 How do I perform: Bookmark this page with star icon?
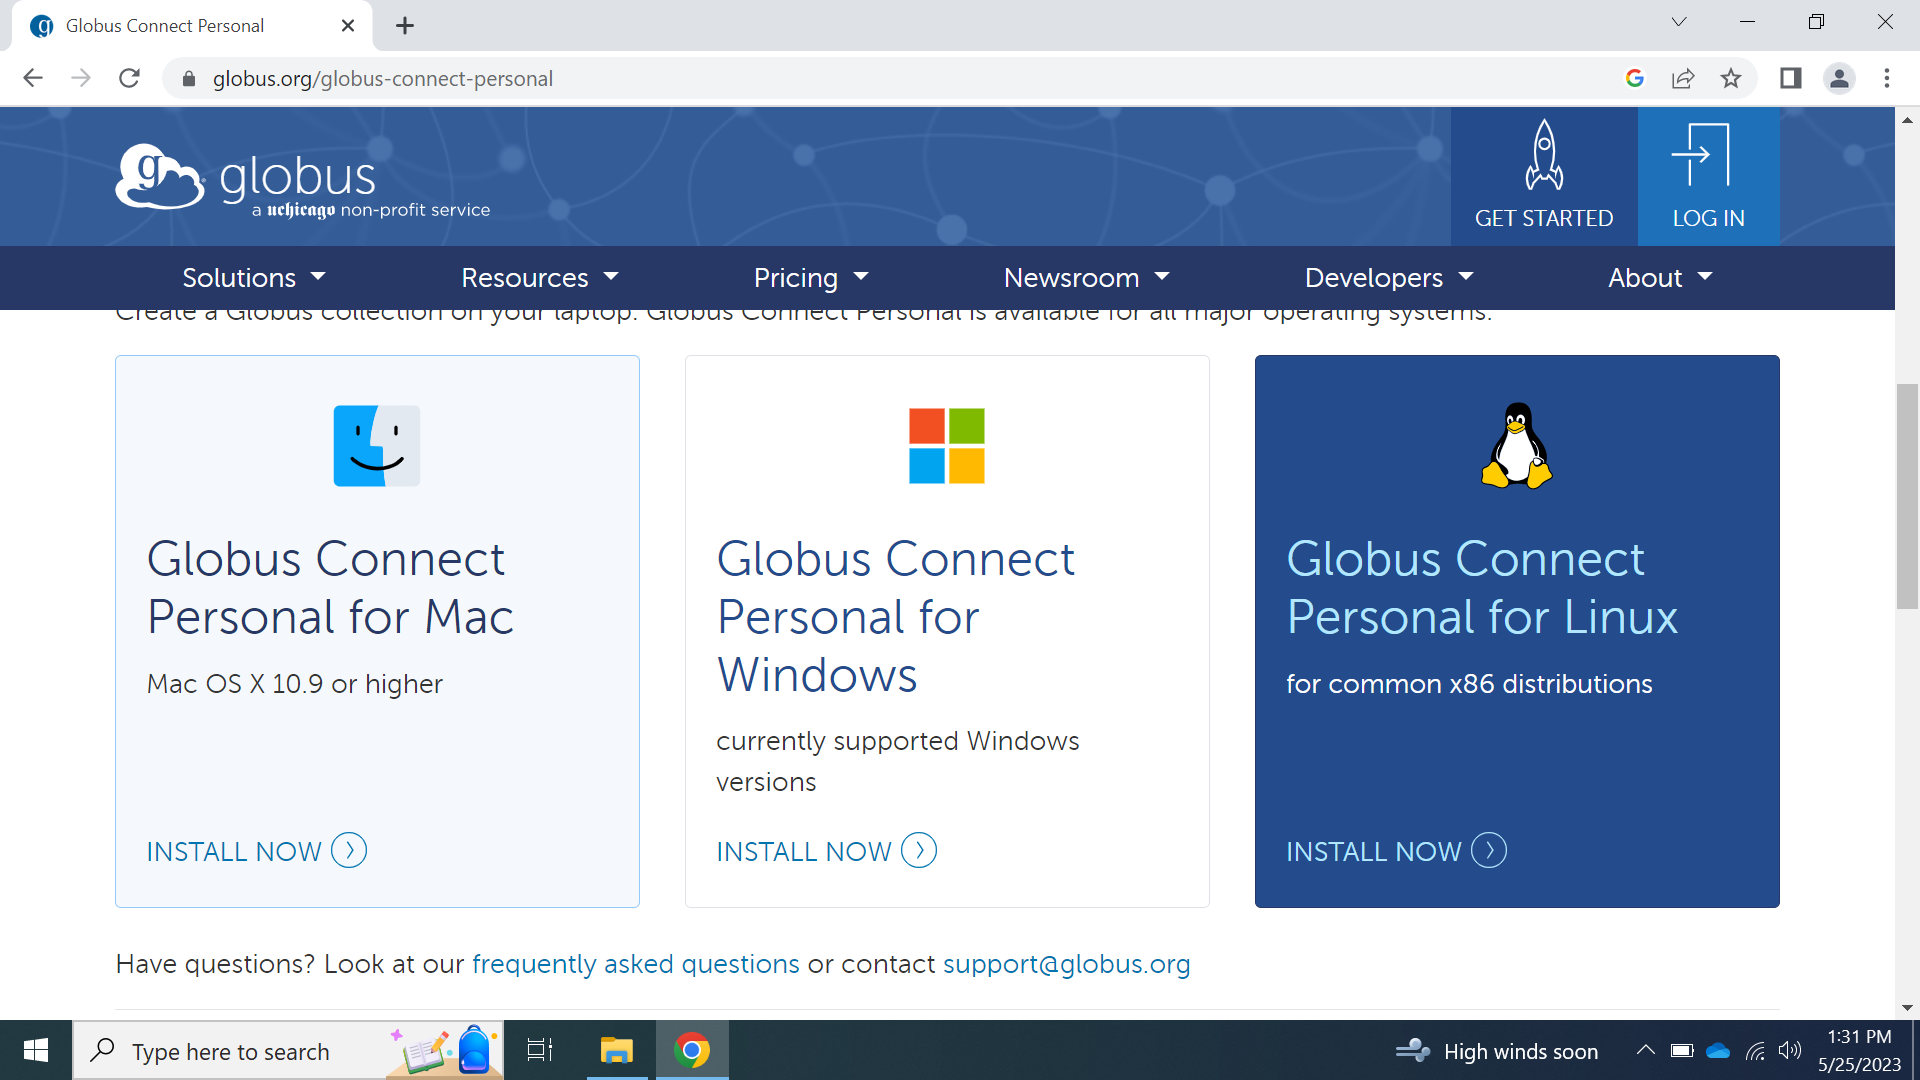tap(1731, 78)
